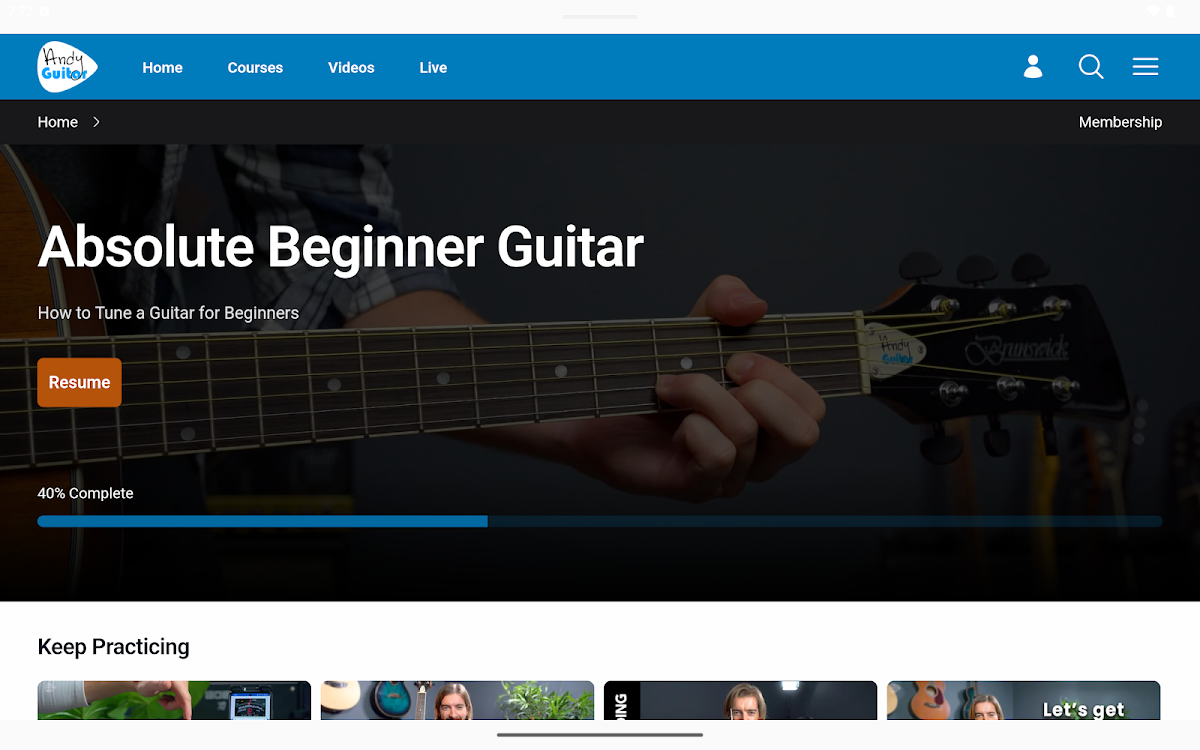
Task: Open the hamburger menu
Action: [1145, 67]
